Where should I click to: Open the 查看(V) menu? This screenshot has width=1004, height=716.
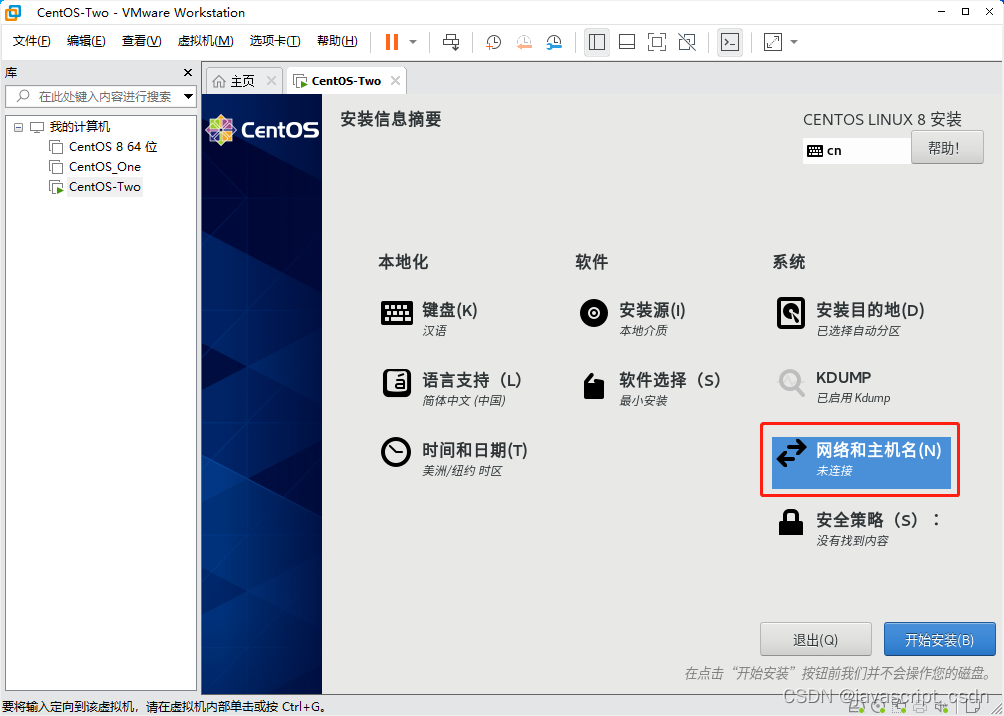[x=141, y=41]
